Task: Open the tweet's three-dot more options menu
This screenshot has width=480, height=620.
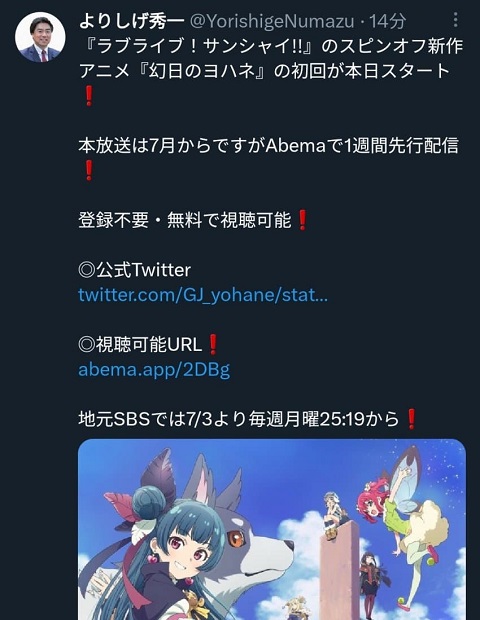Action: pos(455,20)
